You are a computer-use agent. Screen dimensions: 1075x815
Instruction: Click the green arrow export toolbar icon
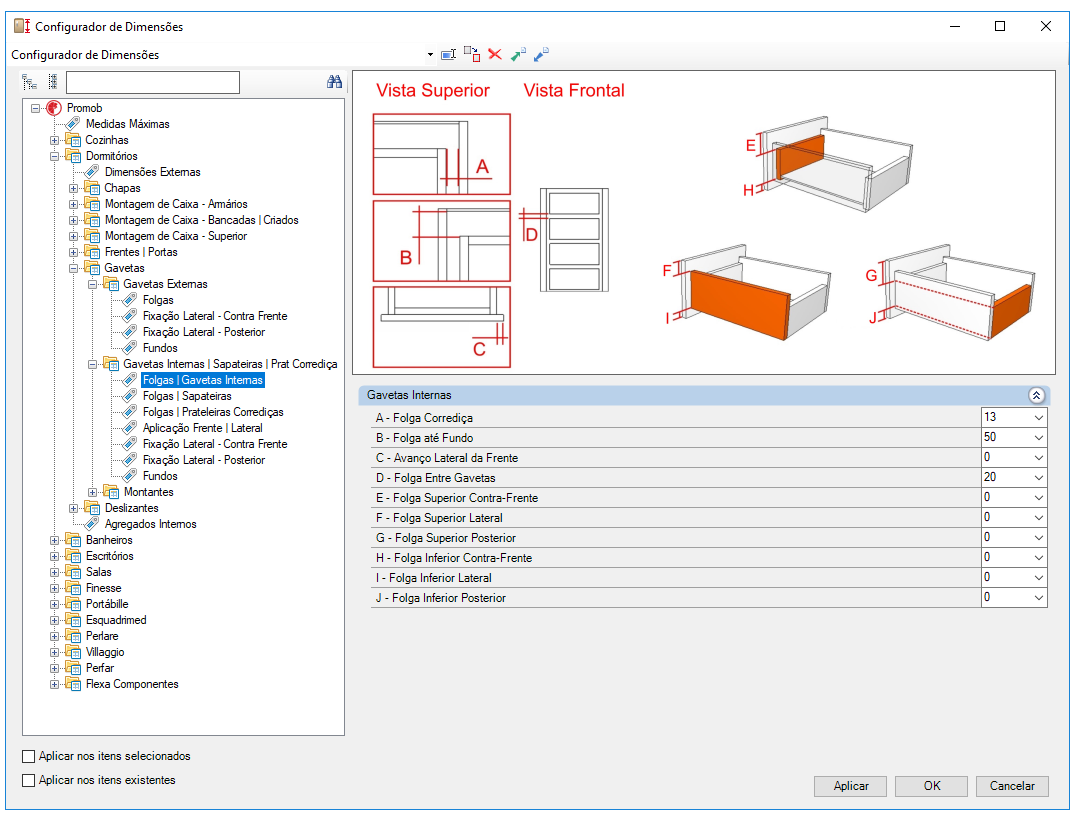coord(518,54)
